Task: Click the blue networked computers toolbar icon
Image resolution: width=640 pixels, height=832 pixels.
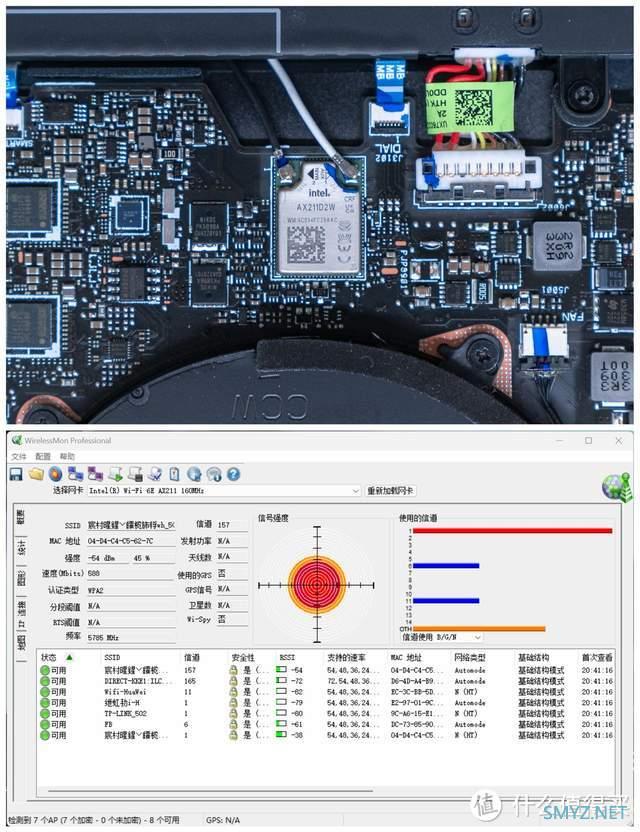Action: [x=75, y=474]
